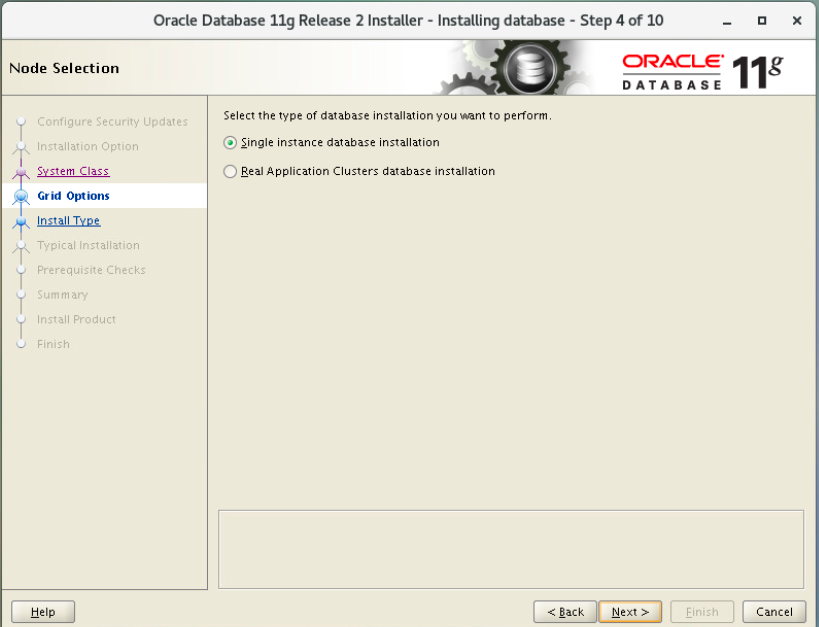The width and height of the screenshot is (819, 627).
Task: Click the empty message area box
Action: 511,550
